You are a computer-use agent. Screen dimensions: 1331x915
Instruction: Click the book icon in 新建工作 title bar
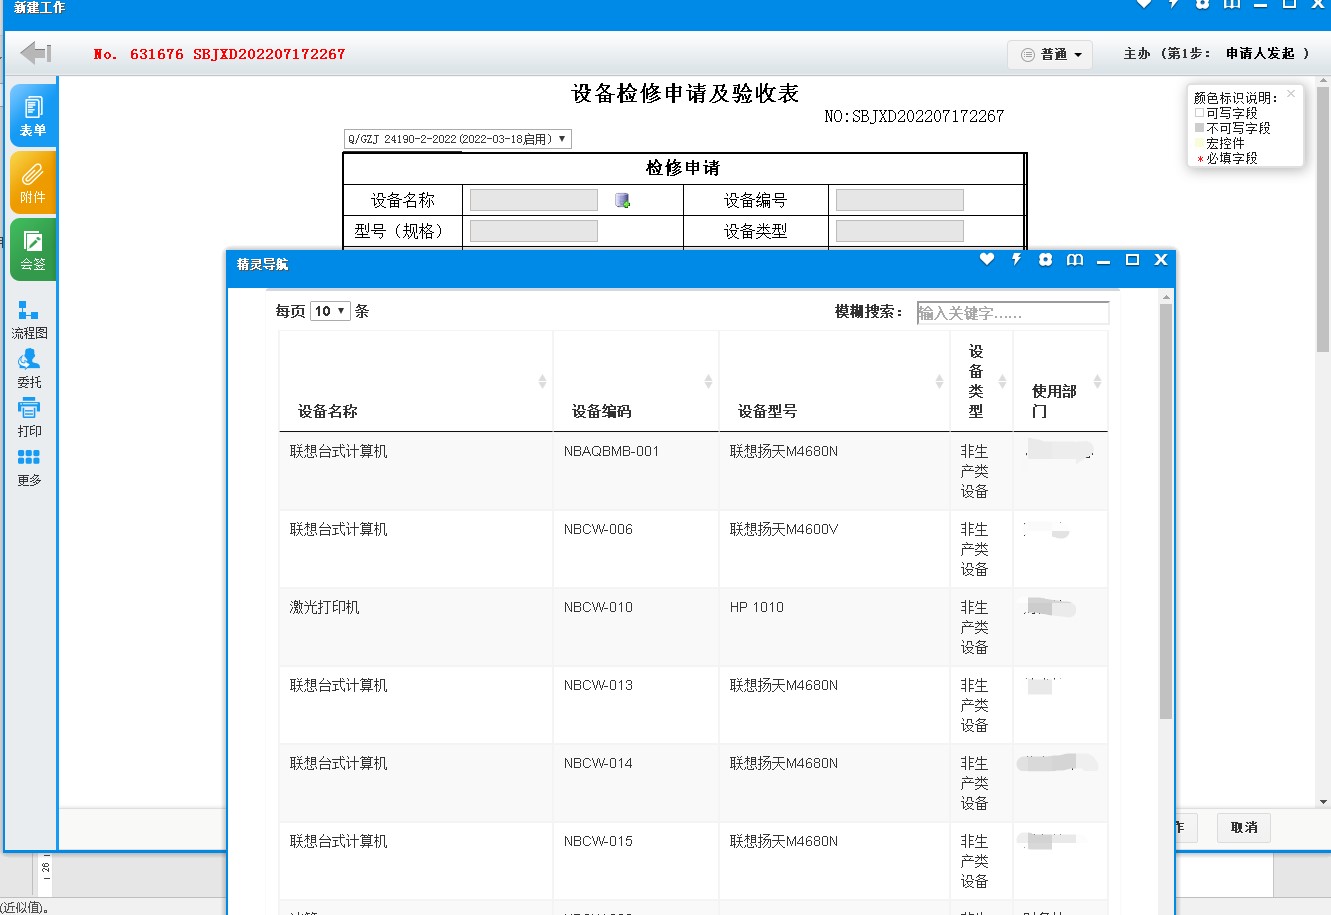click(x=1232, y=3)
